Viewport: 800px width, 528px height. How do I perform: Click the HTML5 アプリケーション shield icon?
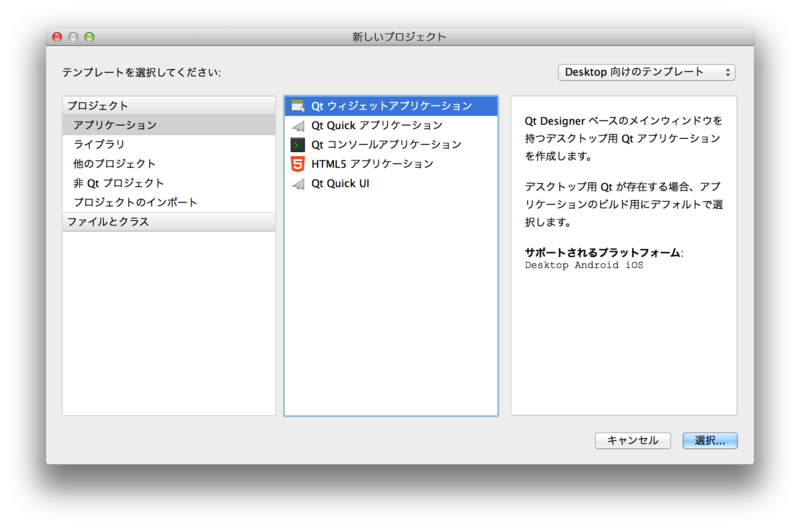(297, 164)
